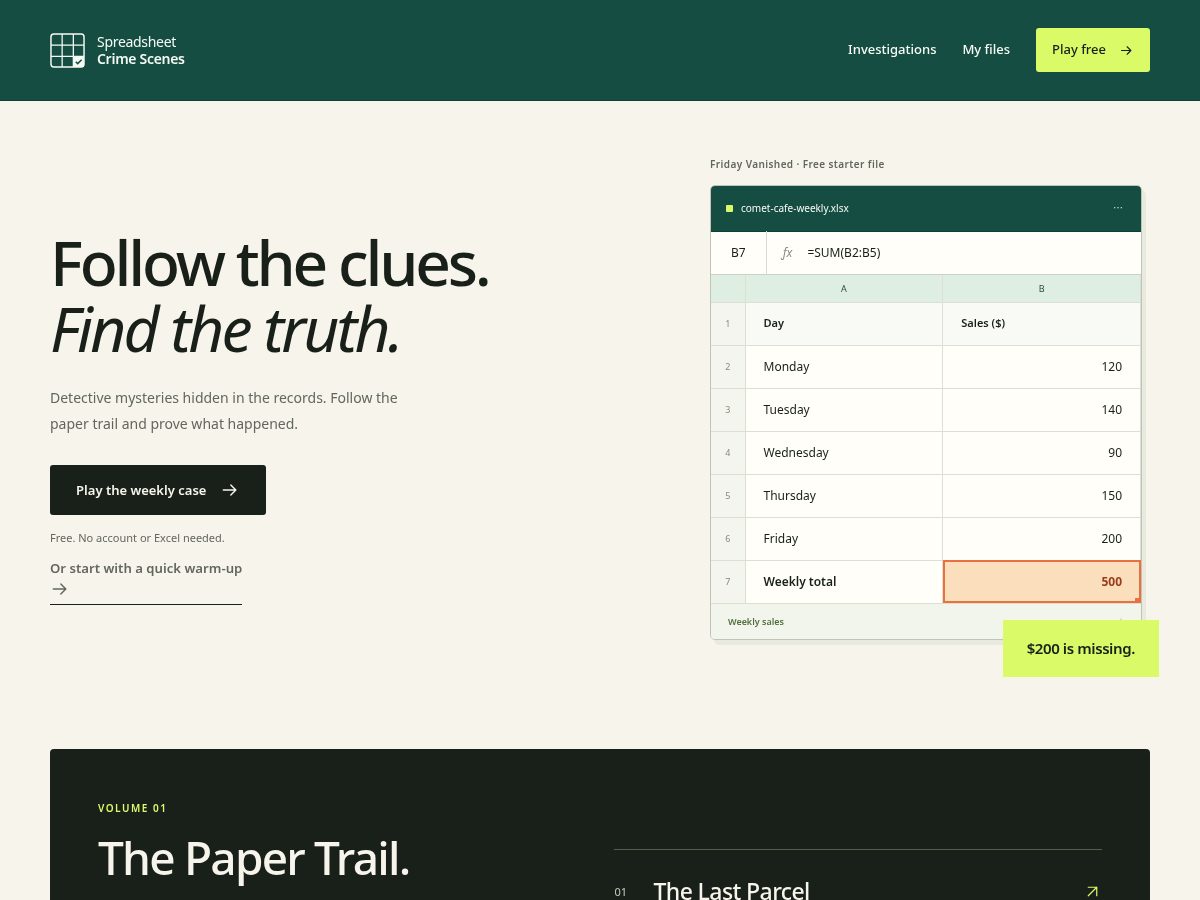Select row header 7

(728, 582)
